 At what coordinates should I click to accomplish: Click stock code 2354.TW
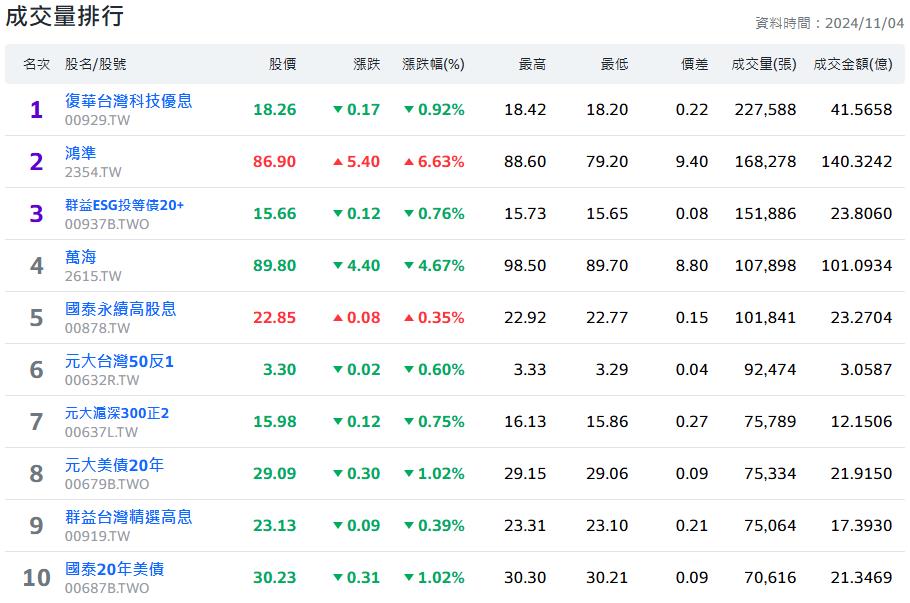(93, 172)
